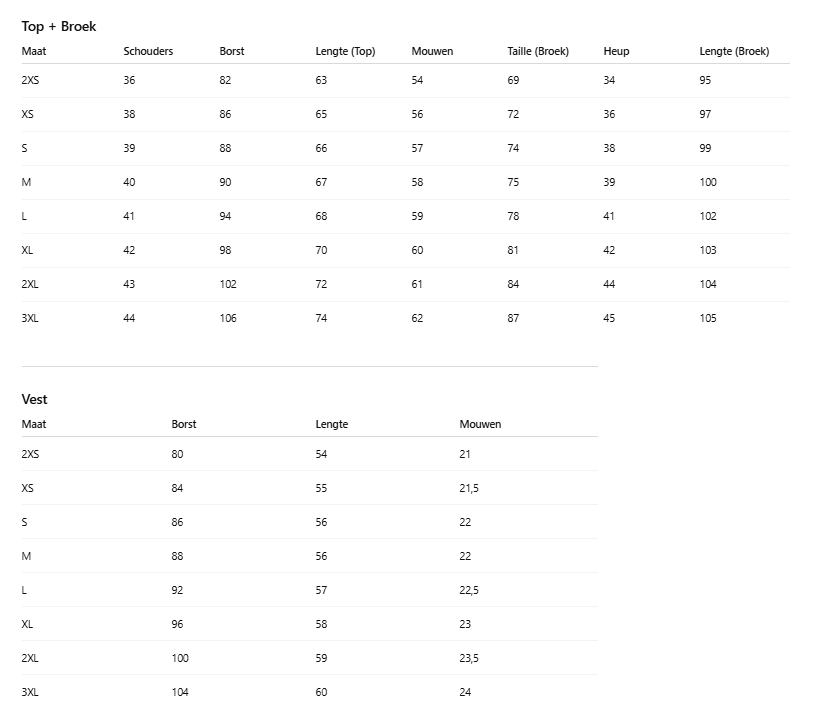
Task: Select the Taille value 78 for size L
Action: [x=513, y=216]
